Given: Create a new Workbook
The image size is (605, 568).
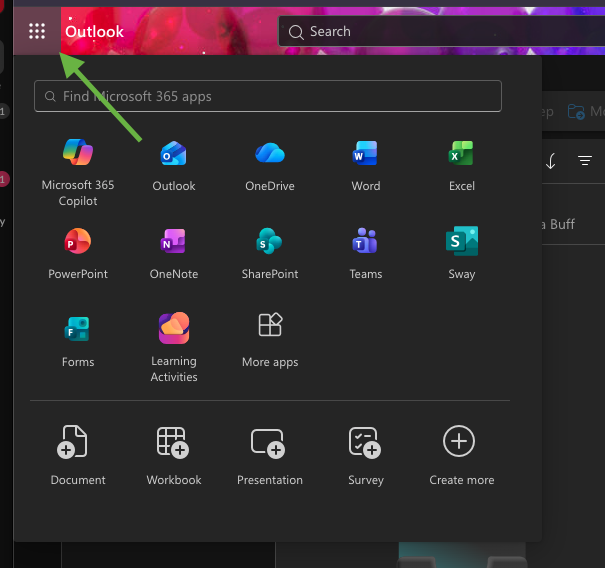Looking at the screenshot, I should point(174,455).
